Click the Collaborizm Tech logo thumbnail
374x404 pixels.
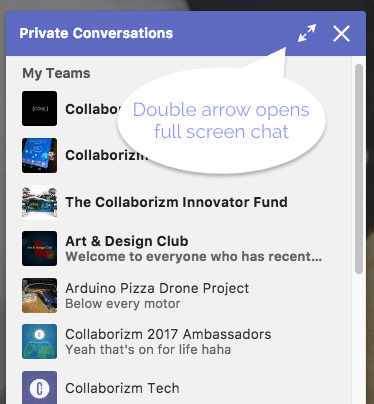(x=39, y=388)
